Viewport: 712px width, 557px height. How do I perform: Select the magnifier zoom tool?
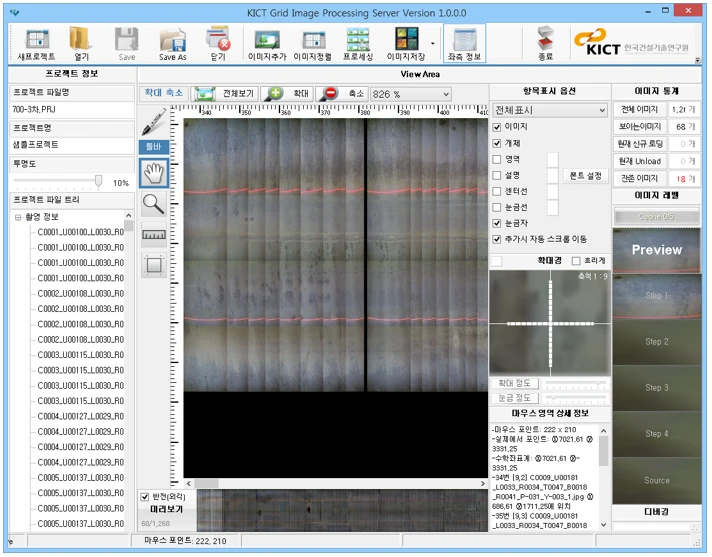(154, 204)
